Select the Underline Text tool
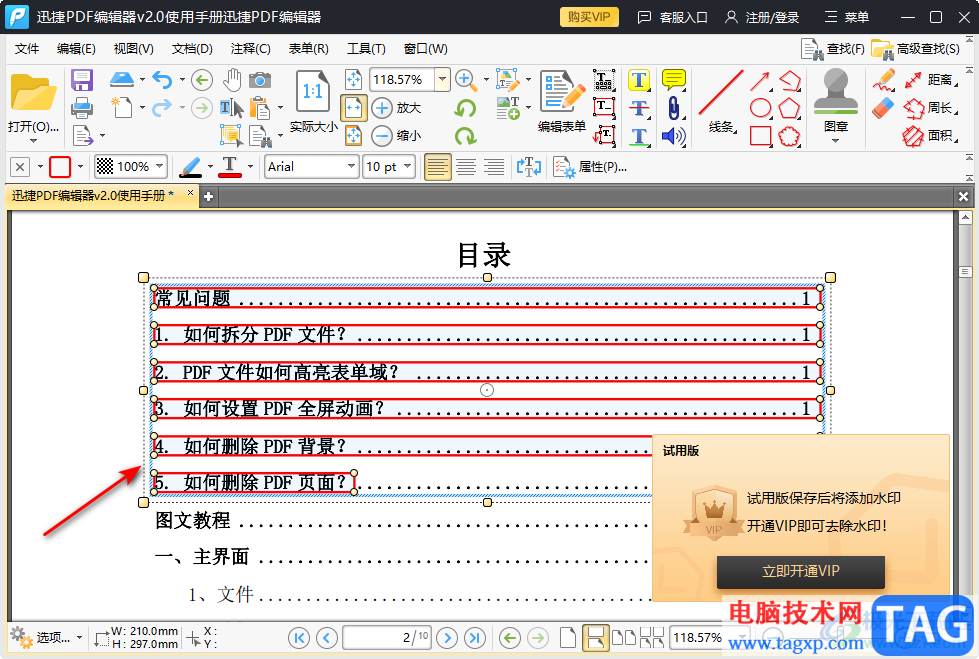 click(x=639, y=136)
